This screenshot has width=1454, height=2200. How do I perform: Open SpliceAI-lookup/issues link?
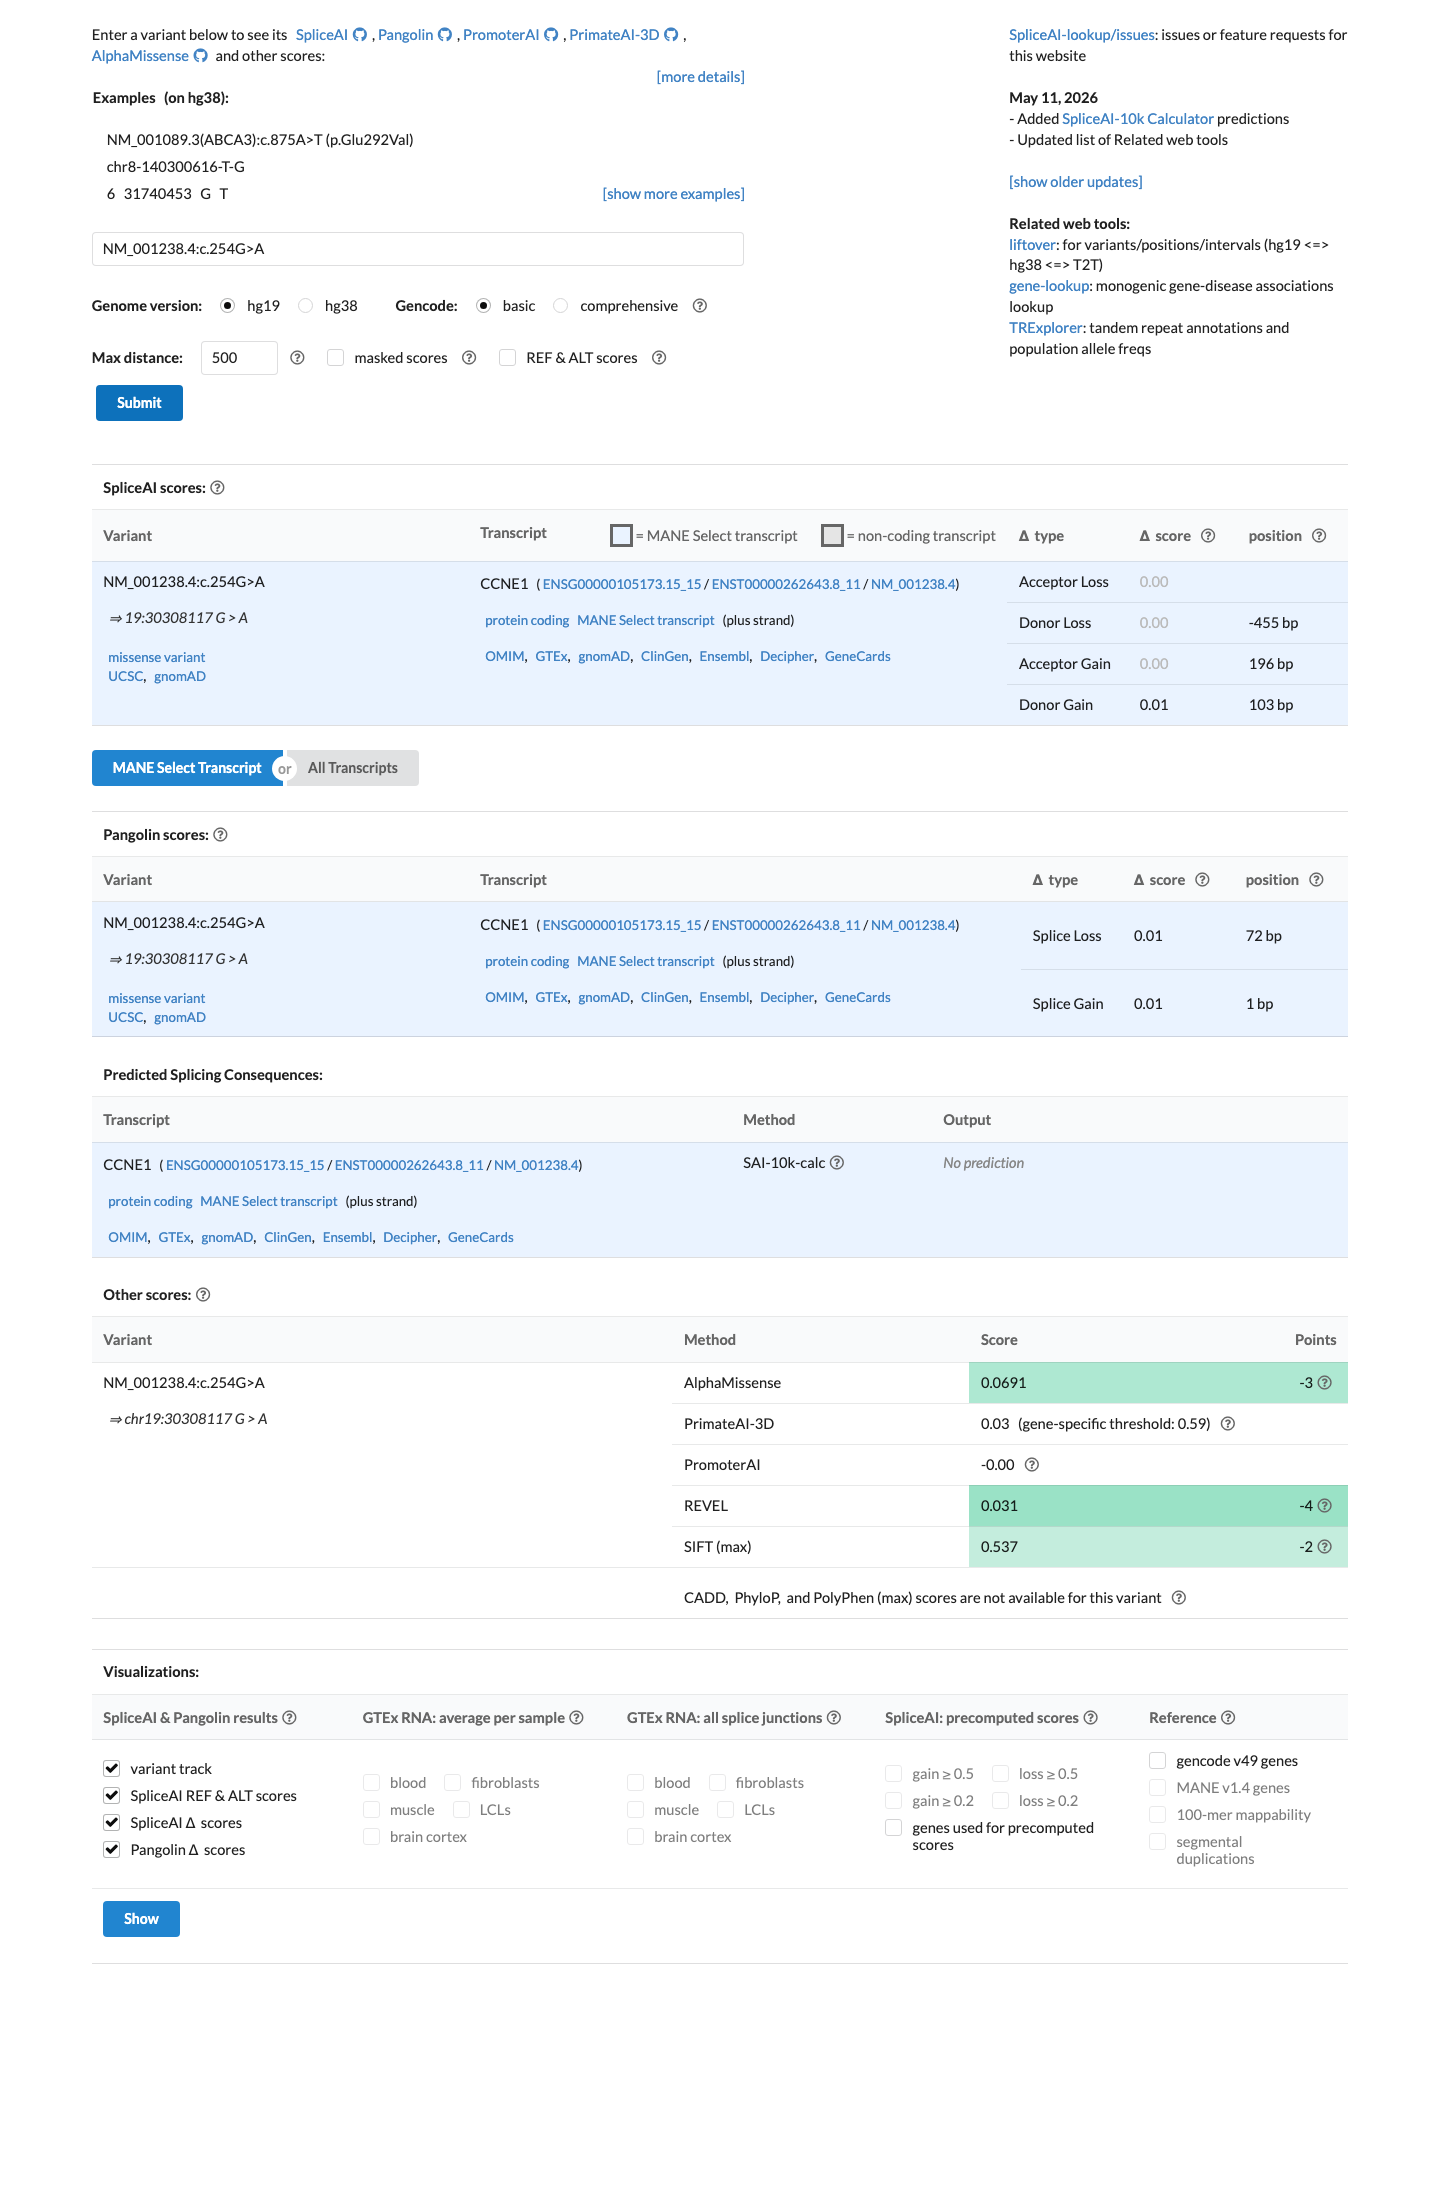coord(1082,35)
